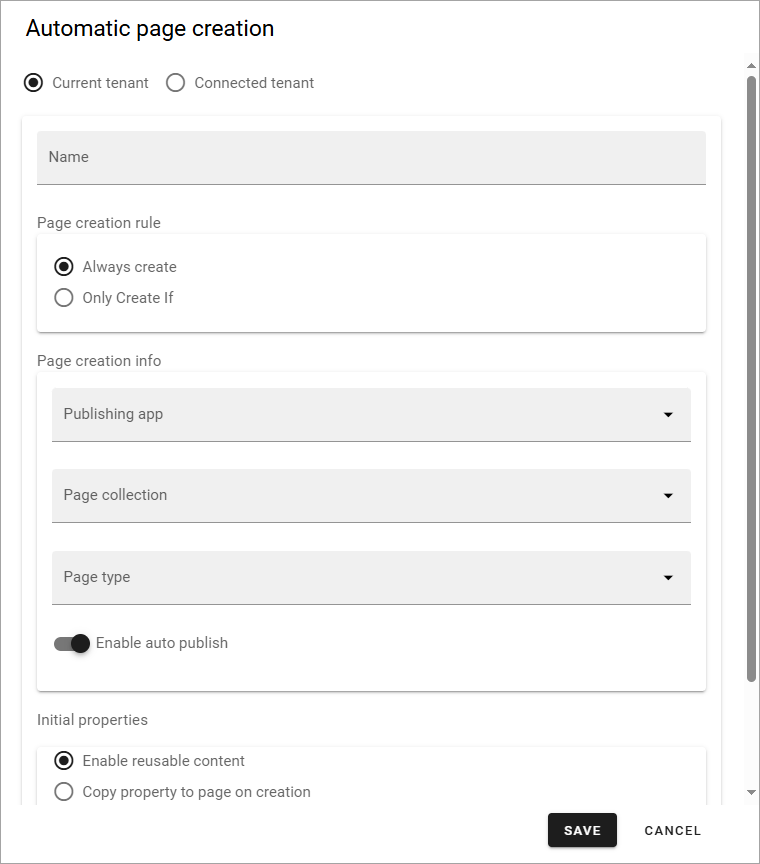Click the Publishing app dropdown arrow icon
Screen dimensions: 760x864
tap(668, 414)
